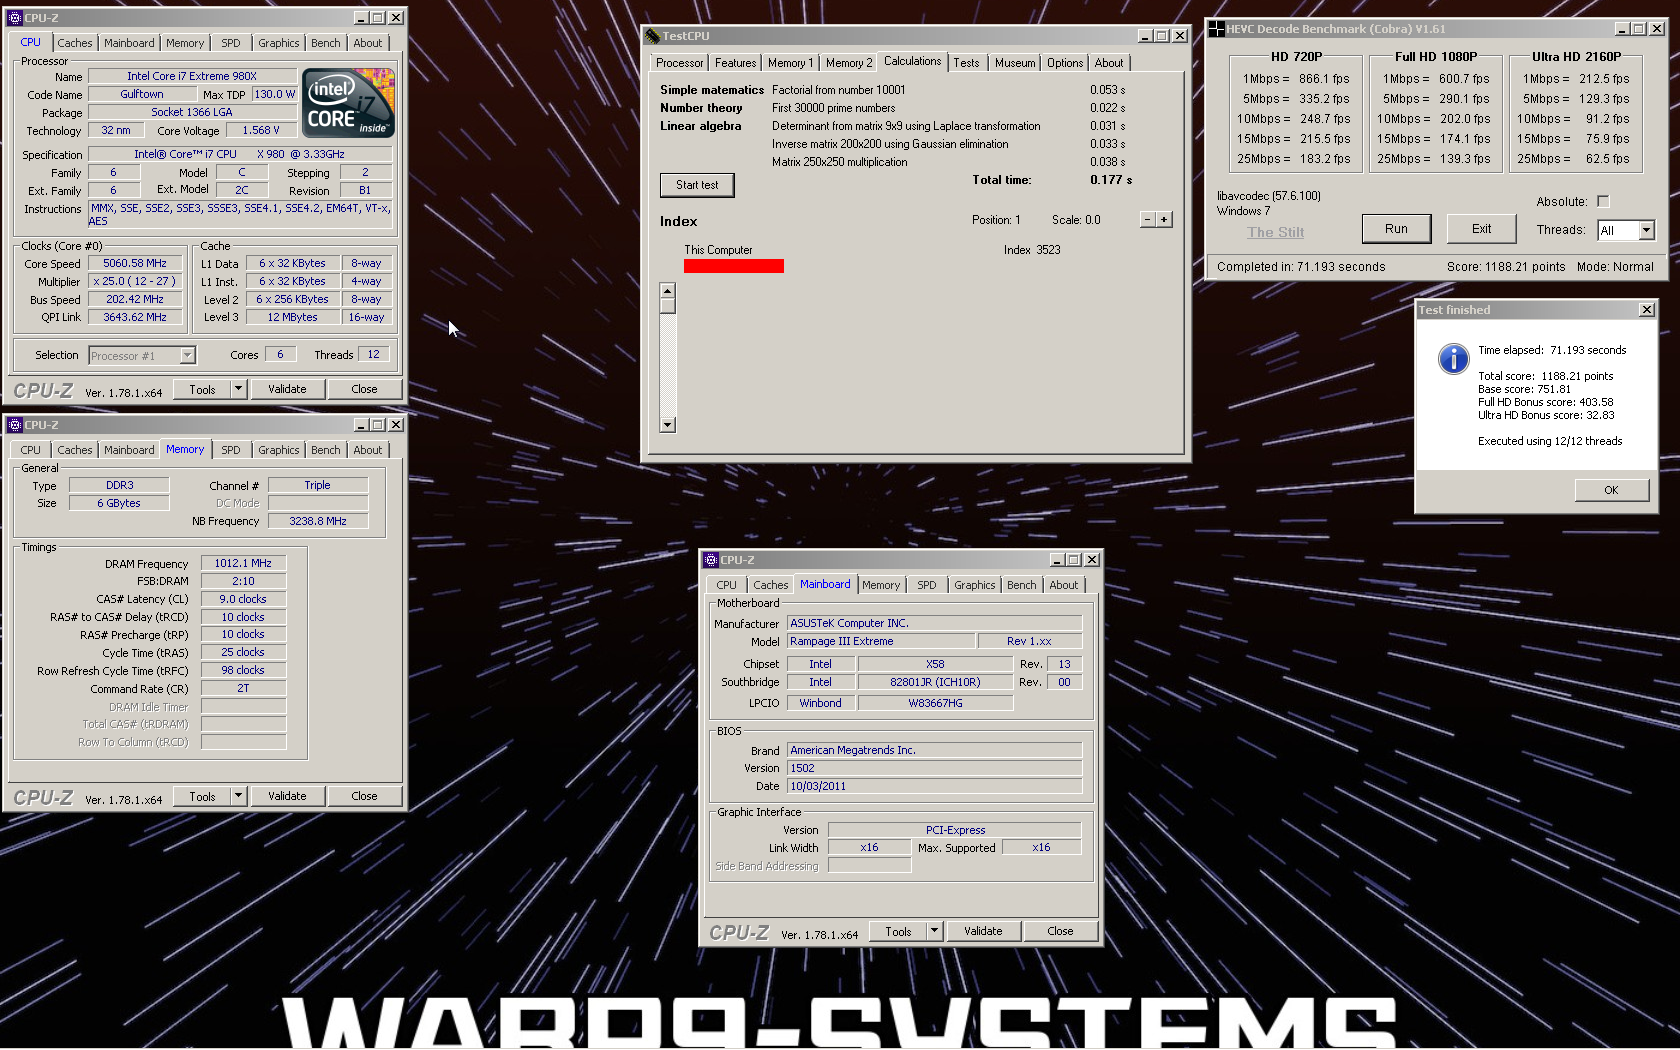
Task: Switch to Caches tab in top CPU-Z window
Action: 74,43
